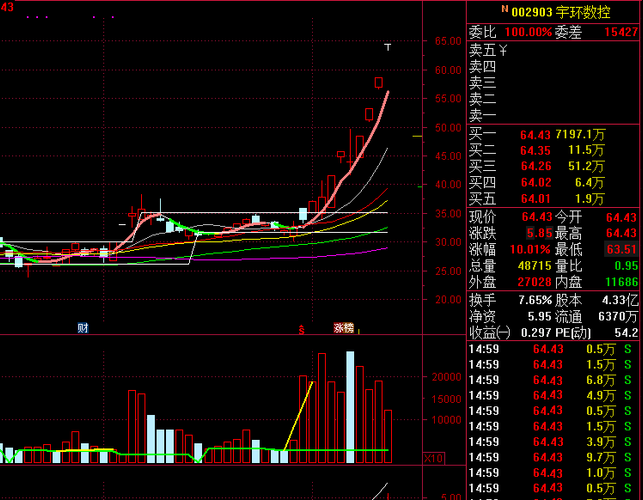This screenshot has height=500, width=643.
Task: Click the topmost red candlestick
Action: pos(379,82)
